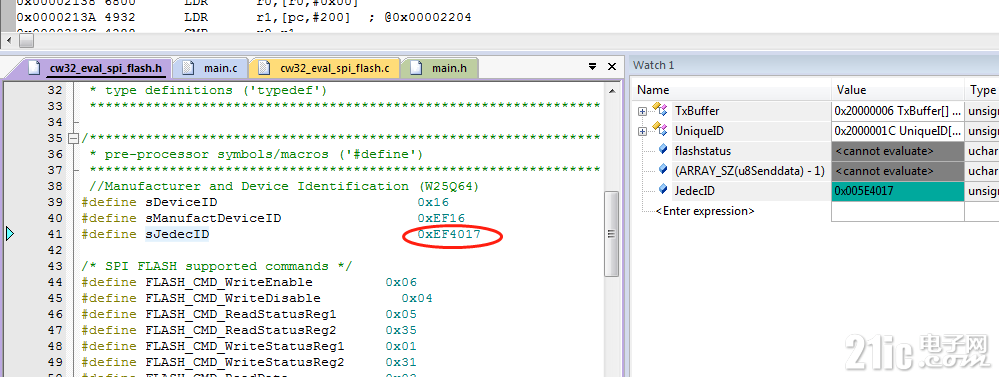Collapse code fold at line 35

click(73, 138)
